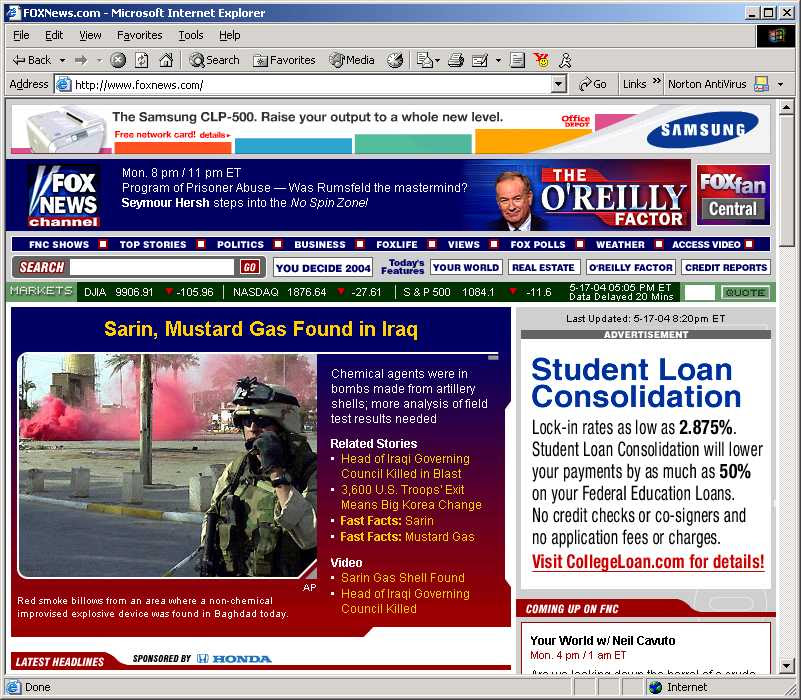Open the Forward button history dropdown

100,60
